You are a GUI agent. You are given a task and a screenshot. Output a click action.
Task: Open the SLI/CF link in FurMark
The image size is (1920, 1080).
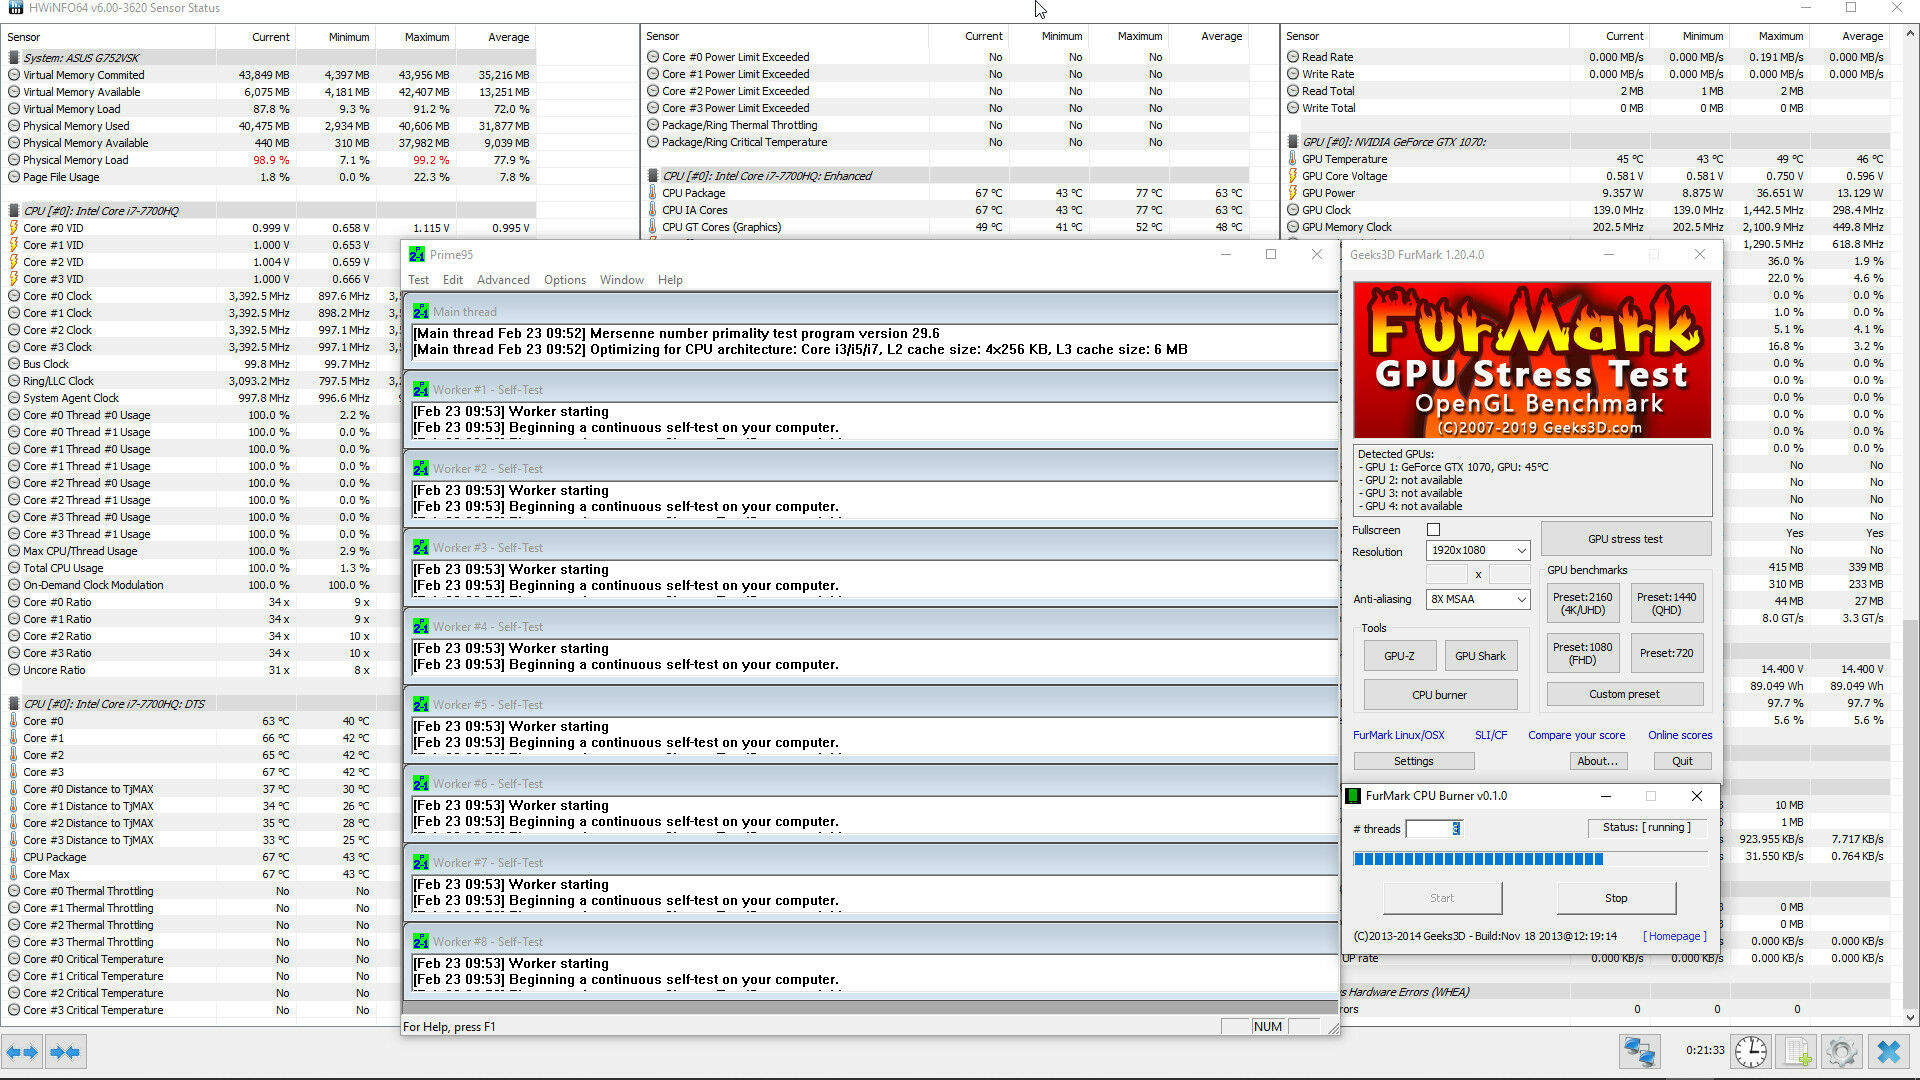point(1490,736)
